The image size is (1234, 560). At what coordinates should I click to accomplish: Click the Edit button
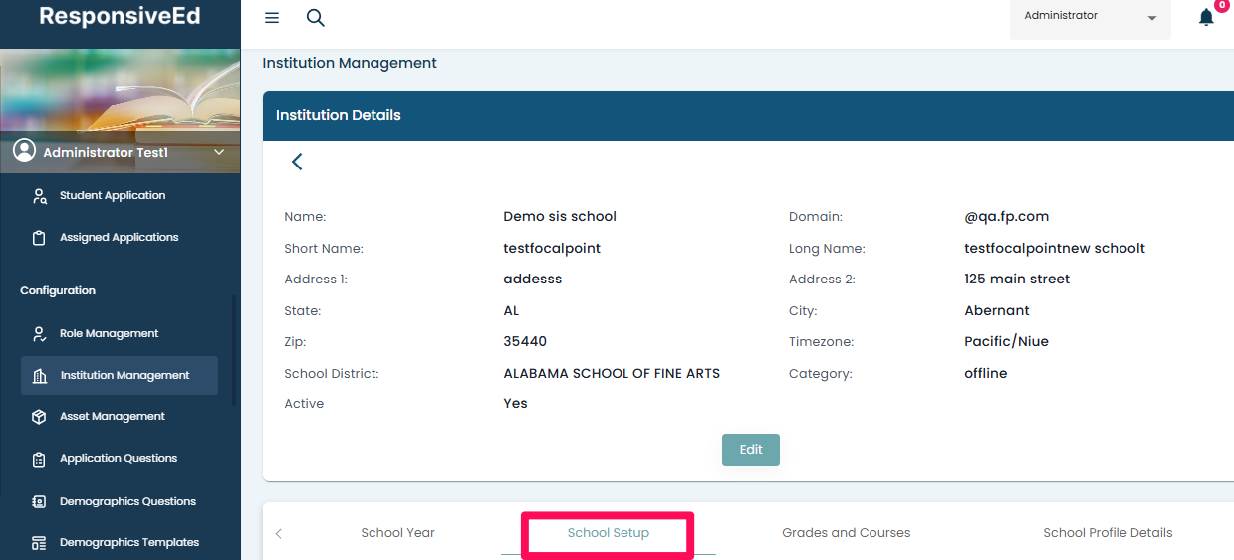point(750,450)
